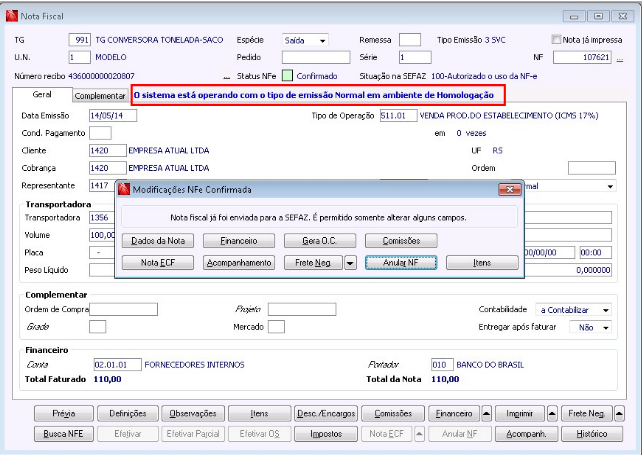642x455 pixels.
Task: Click Anular NF button in the dialog
Action: tap(401, 263)
